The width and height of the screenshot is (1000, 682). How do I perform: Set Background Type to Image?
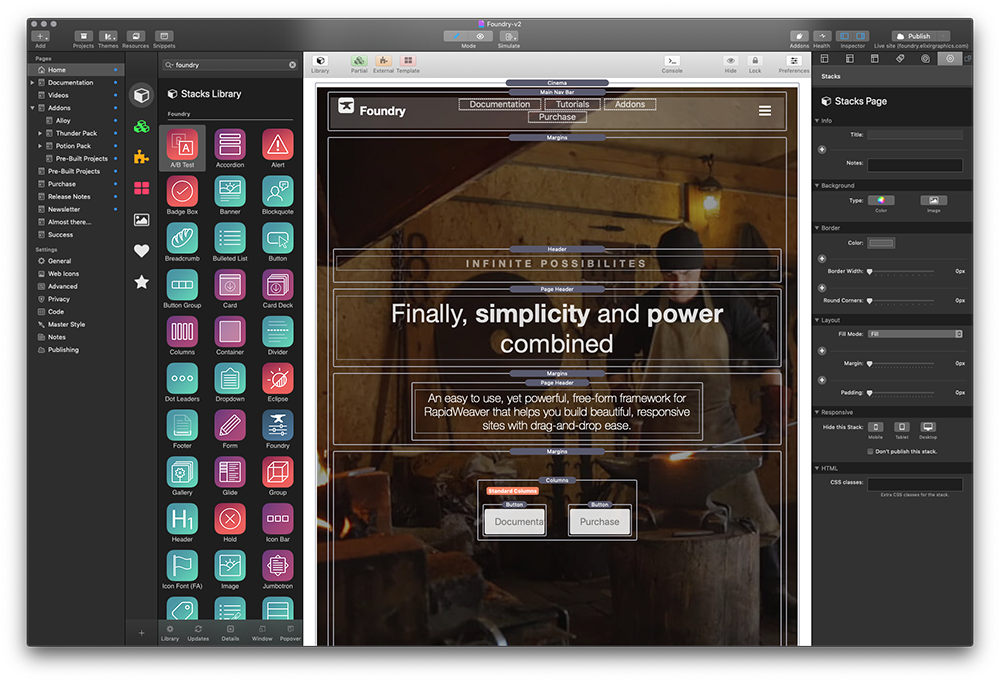click(x=934, y=200)
